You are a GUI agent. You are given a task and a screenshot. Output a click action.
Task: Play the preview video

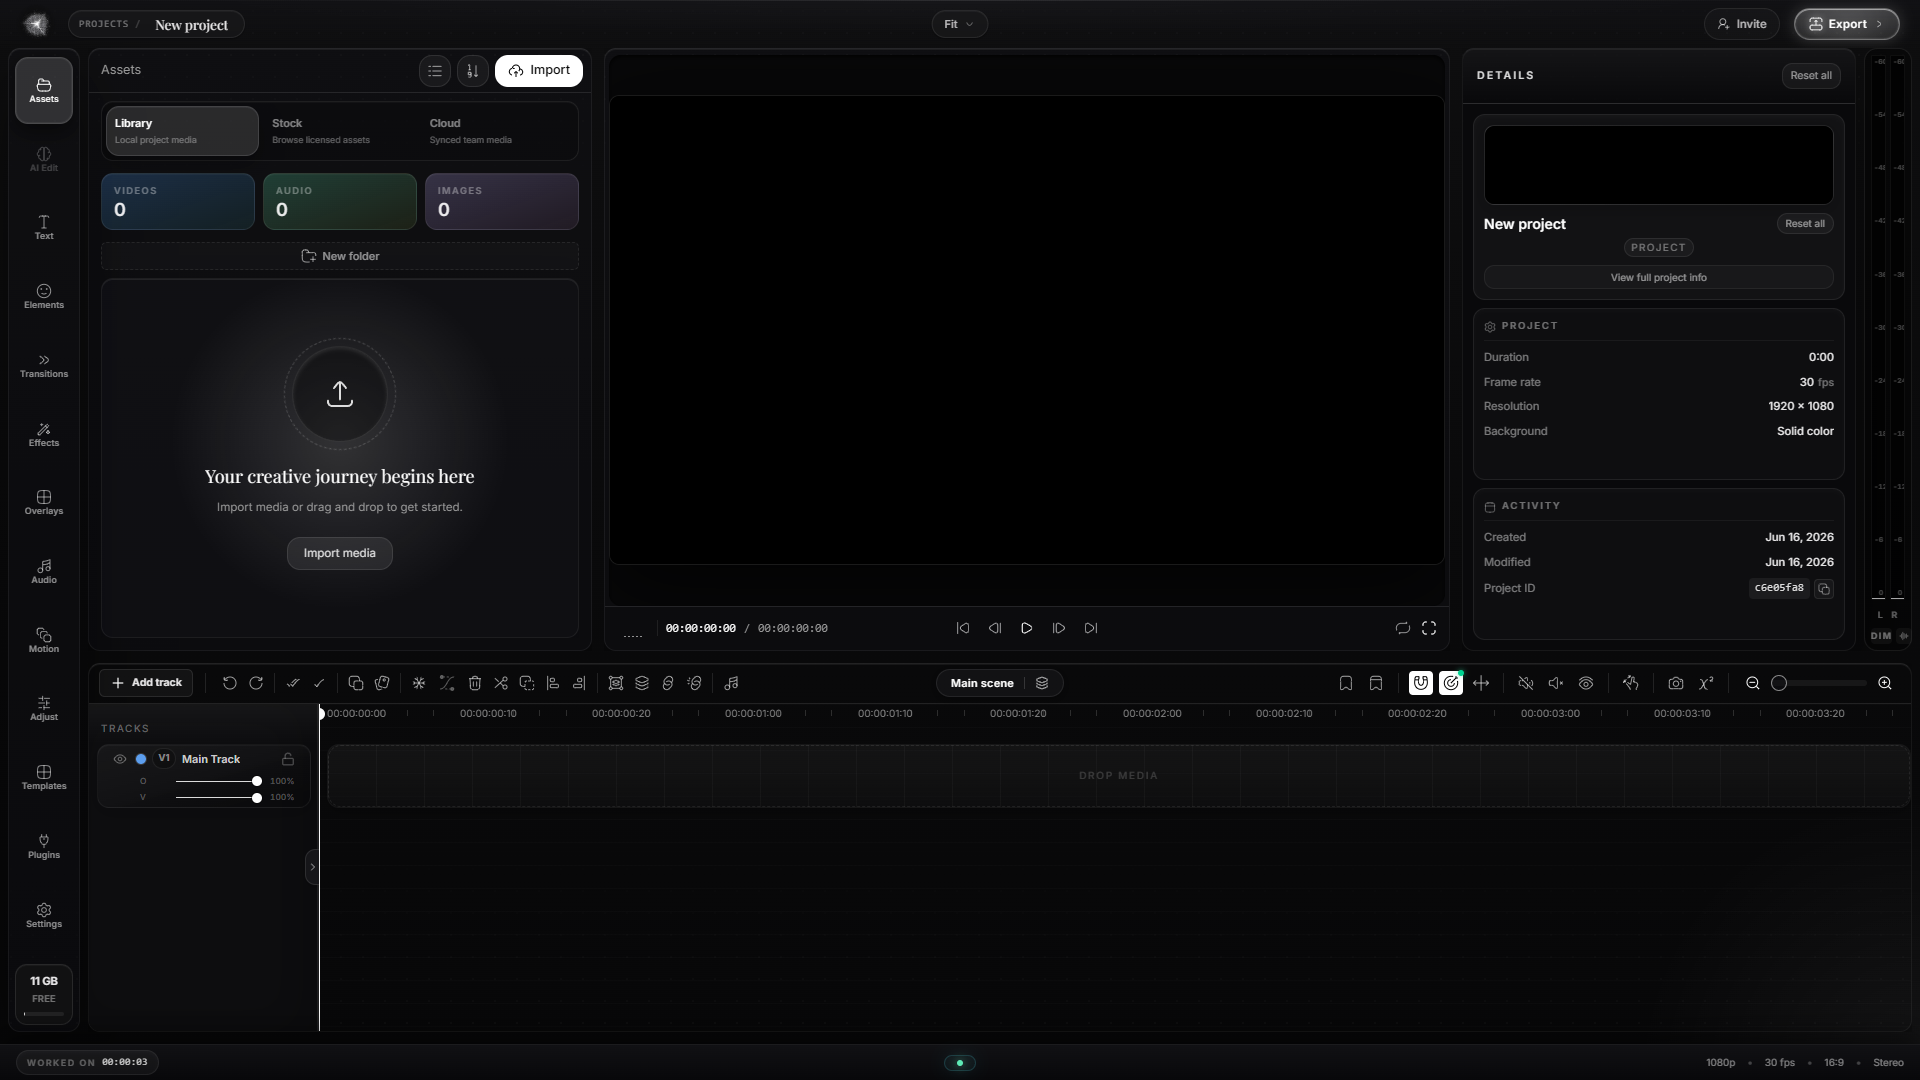[1027, 628]
